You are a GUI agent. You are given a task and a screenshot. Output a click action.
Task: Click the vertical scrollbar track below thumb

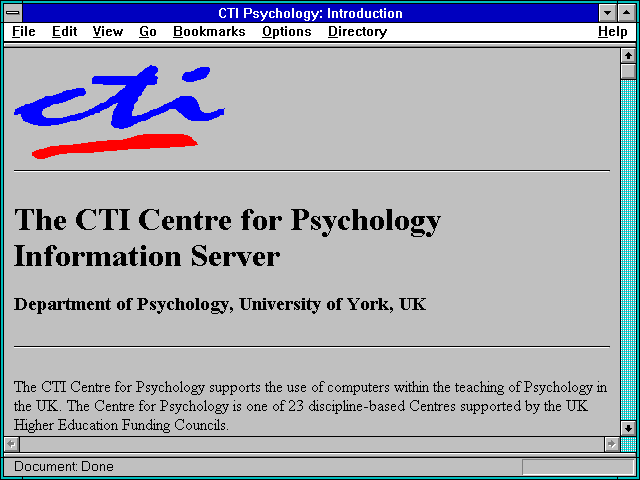[x=628, y=250]
